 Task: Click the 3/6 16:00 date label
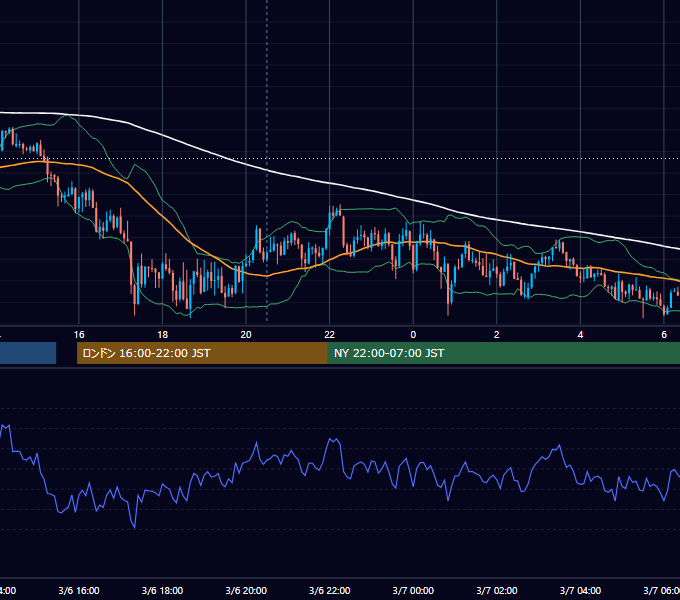[x=79, y=590]
